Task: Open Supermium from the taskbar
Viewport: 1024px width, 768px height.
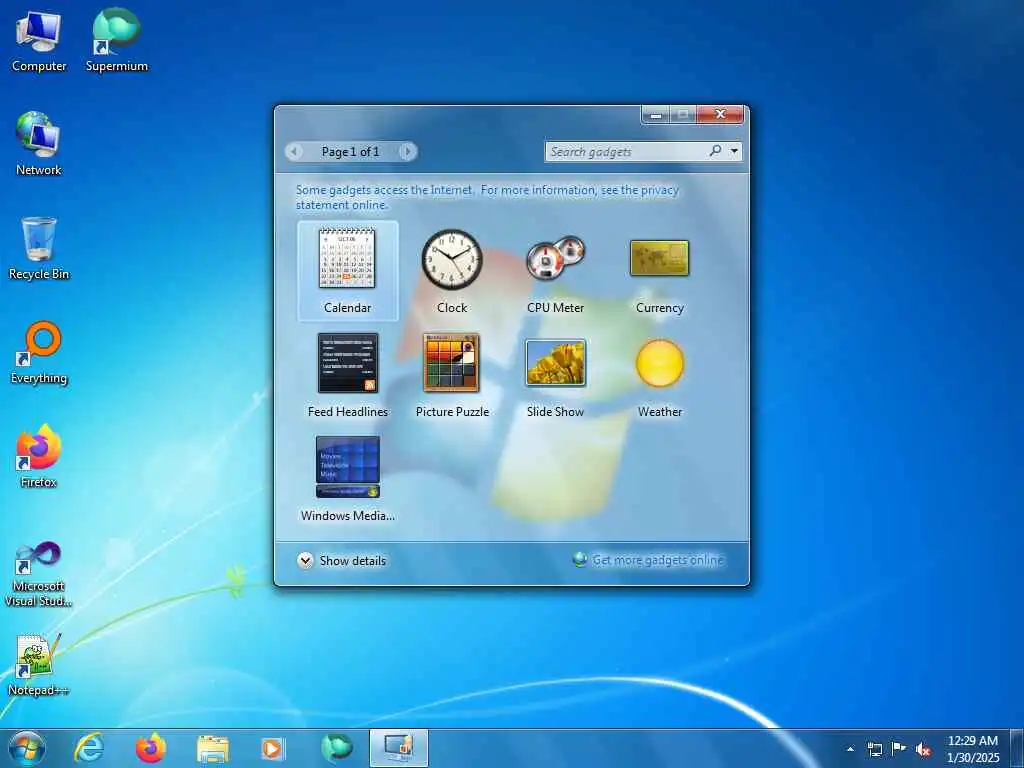Action: coord(336,748)
